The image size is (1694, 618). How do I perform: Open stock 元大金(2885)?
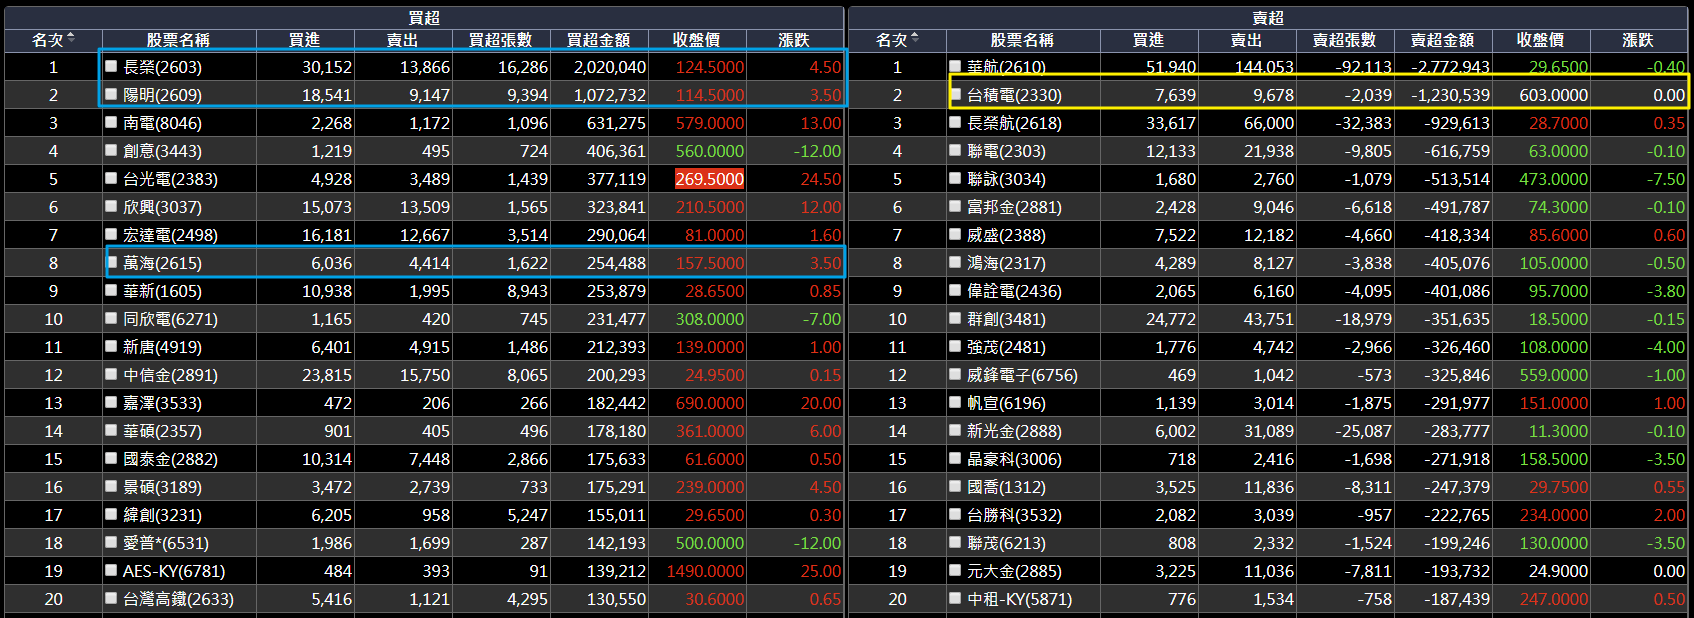(x=1014, y=571)
